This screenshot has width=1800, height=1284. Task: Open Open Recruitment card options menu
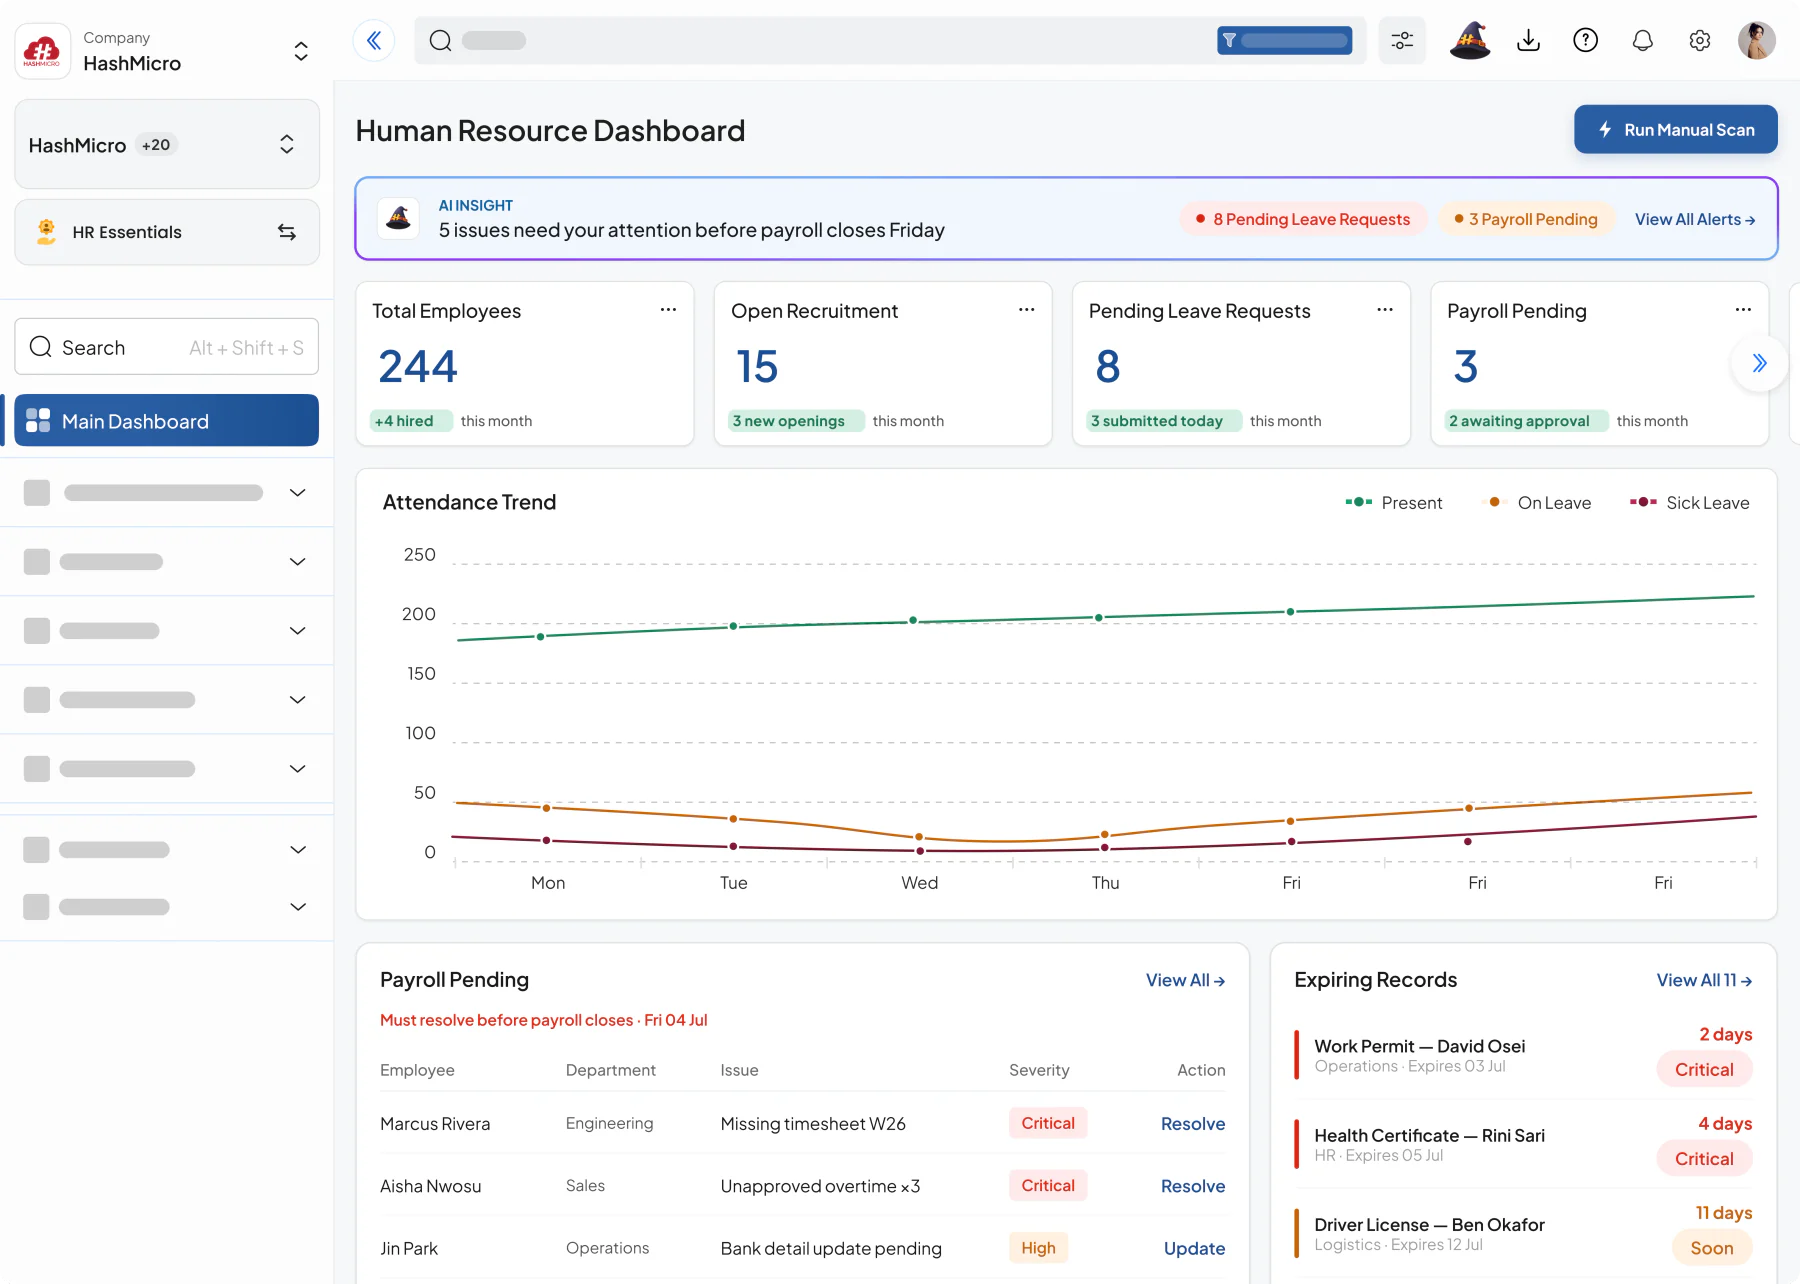click(x=1026, y=310)
